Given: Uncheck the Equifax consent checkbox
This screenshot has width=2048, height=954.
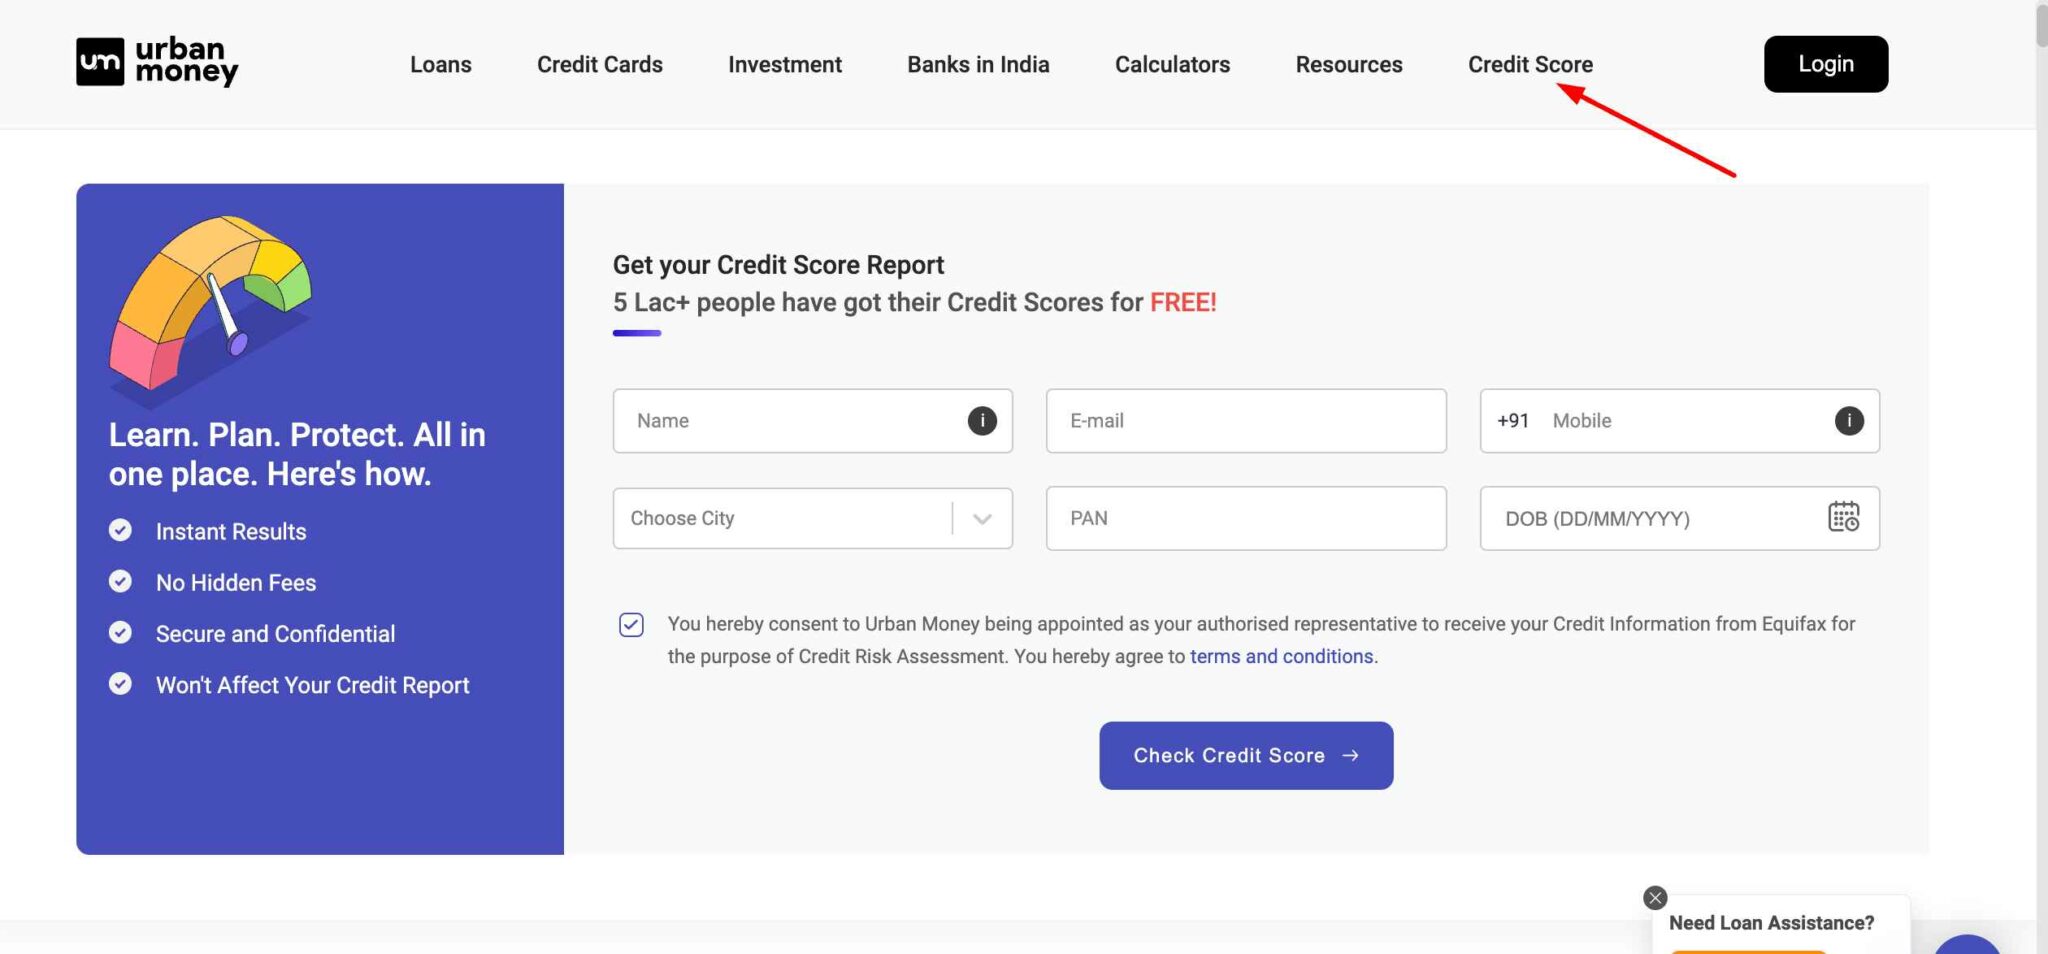Looking at the screenshot, I should [x=631, y=624].
